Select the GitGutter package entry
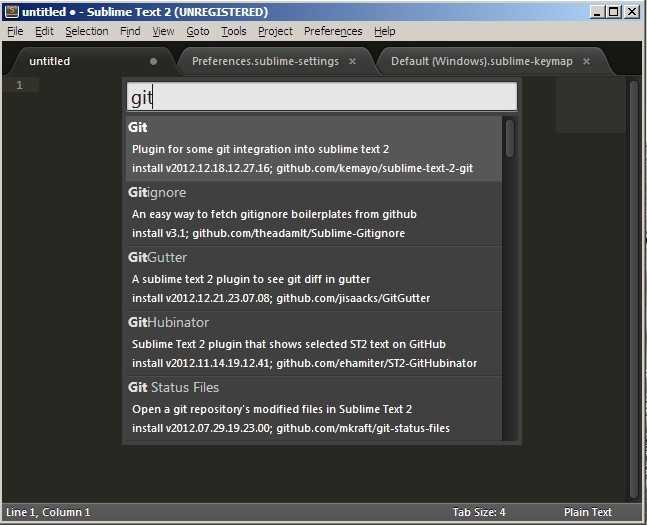 point(314,278)
